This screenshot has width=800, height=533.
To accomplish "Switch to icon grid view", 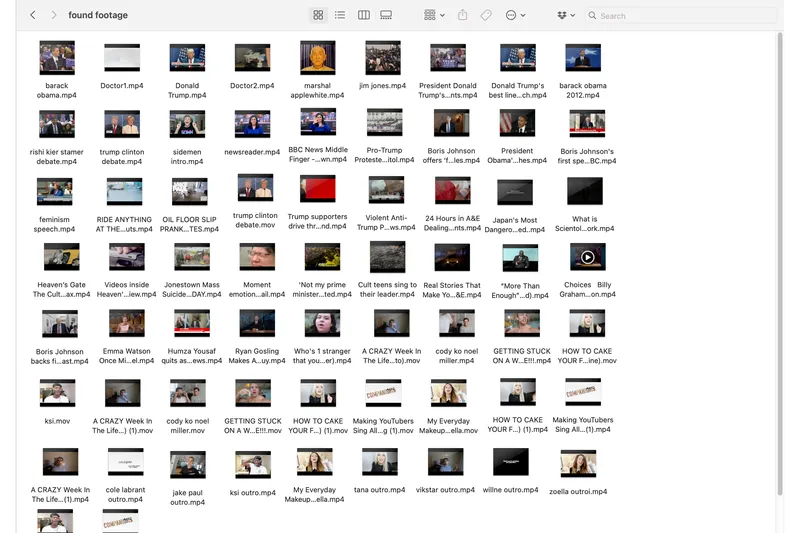I will point(318,15).
